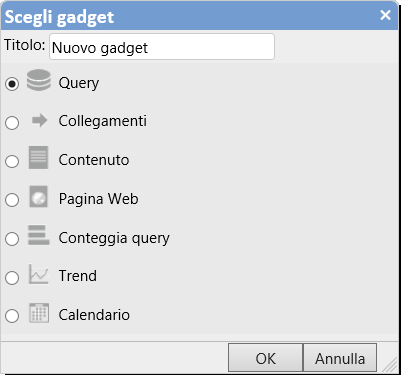Click the Contenuto document icon
This screenshot has height=375, width=401.
tap(38, 157)
